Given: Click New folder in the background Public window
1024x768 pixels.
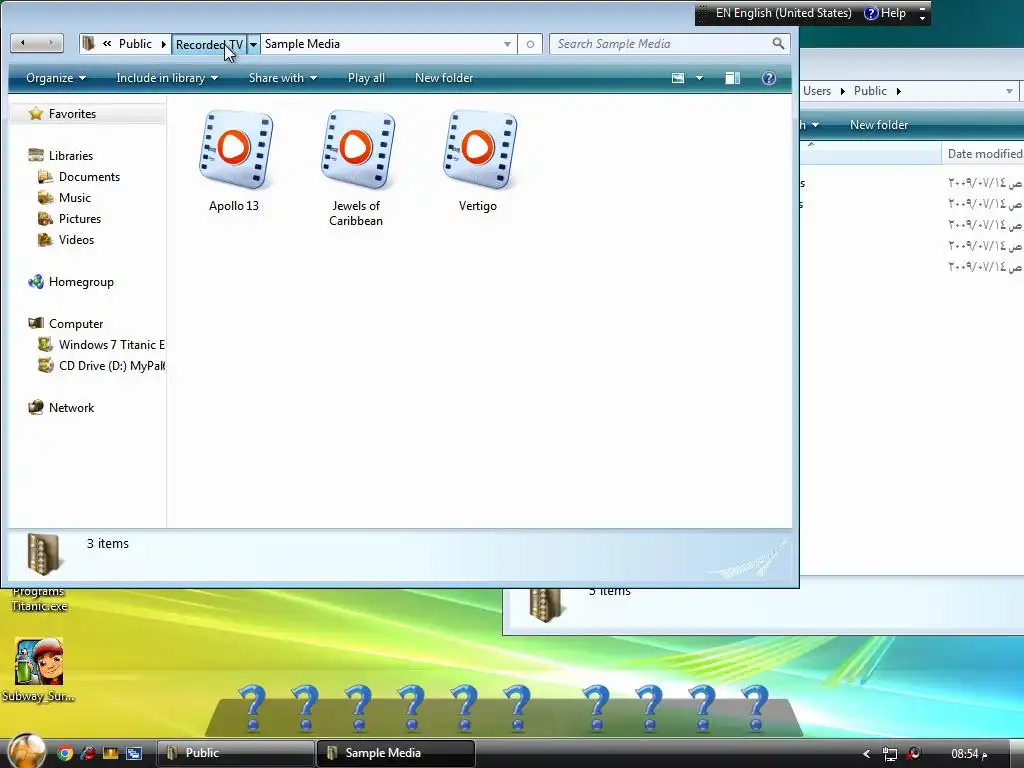Looking at the screenshot, I should point(879,125).
